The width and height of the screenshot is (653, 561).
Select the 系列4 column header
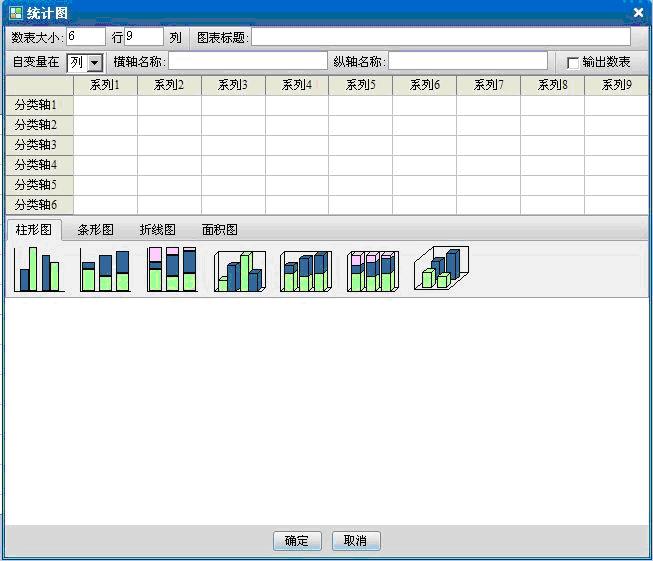click(297, 85)
